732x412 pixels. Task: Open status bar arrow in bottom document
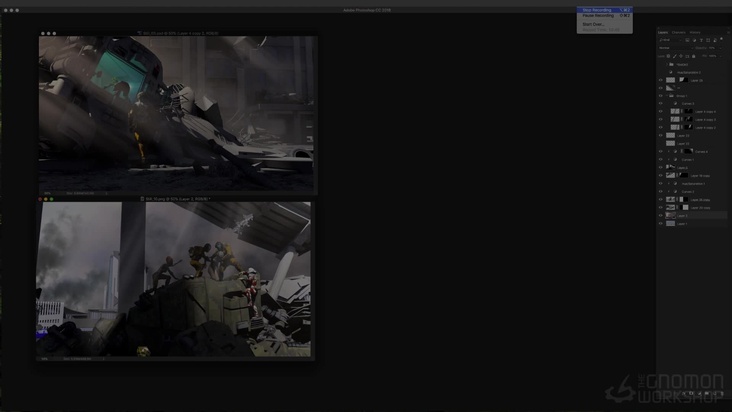pos(104,359)
